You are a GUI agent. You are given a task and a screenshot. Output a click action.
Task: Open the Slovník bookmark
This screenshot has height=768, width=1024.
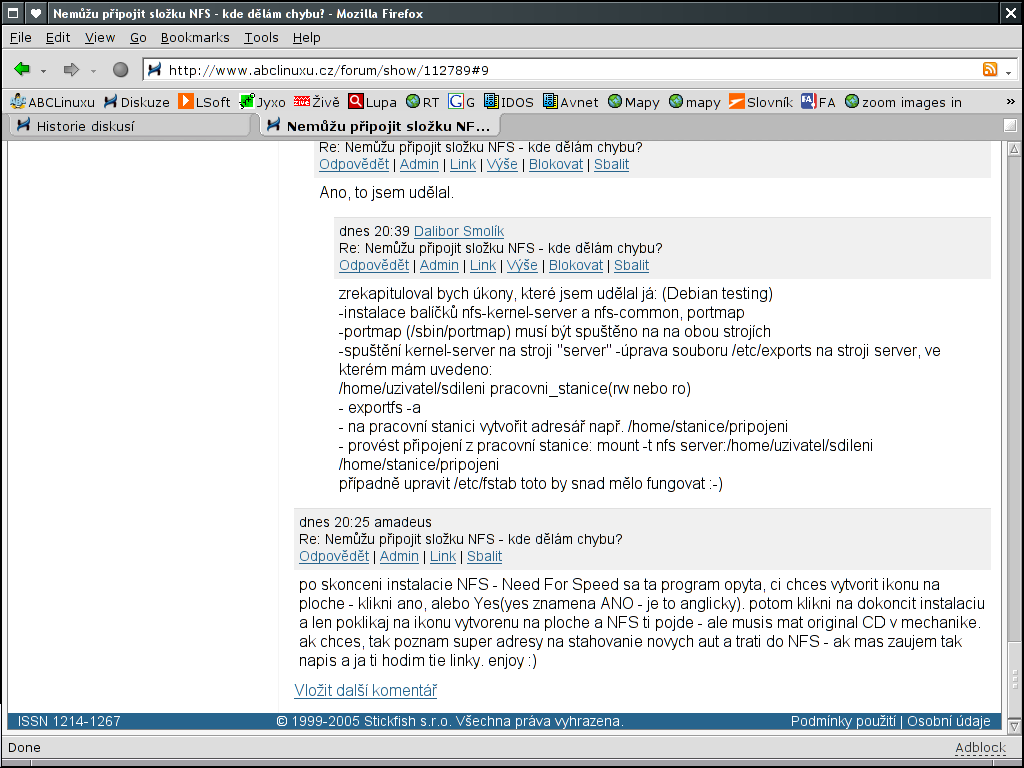[x=760, y=102]
